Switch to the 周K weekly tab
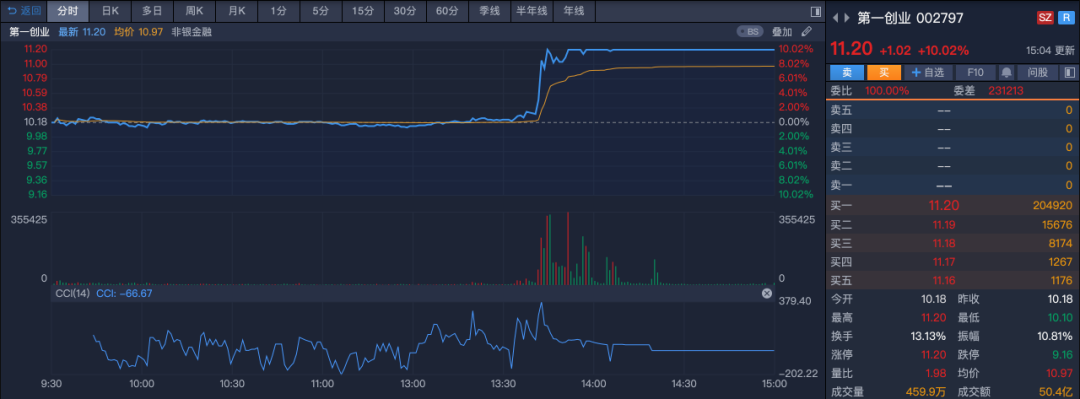The height and width of the screenshot is (399, 1080). [194, 11]
